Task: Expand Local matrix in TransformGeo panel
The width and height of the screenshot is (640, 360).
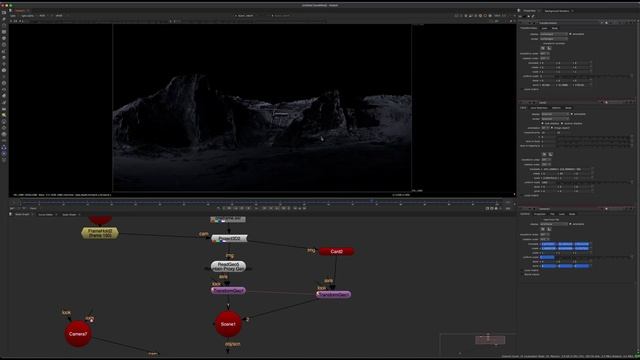Action: pos(531,89)
